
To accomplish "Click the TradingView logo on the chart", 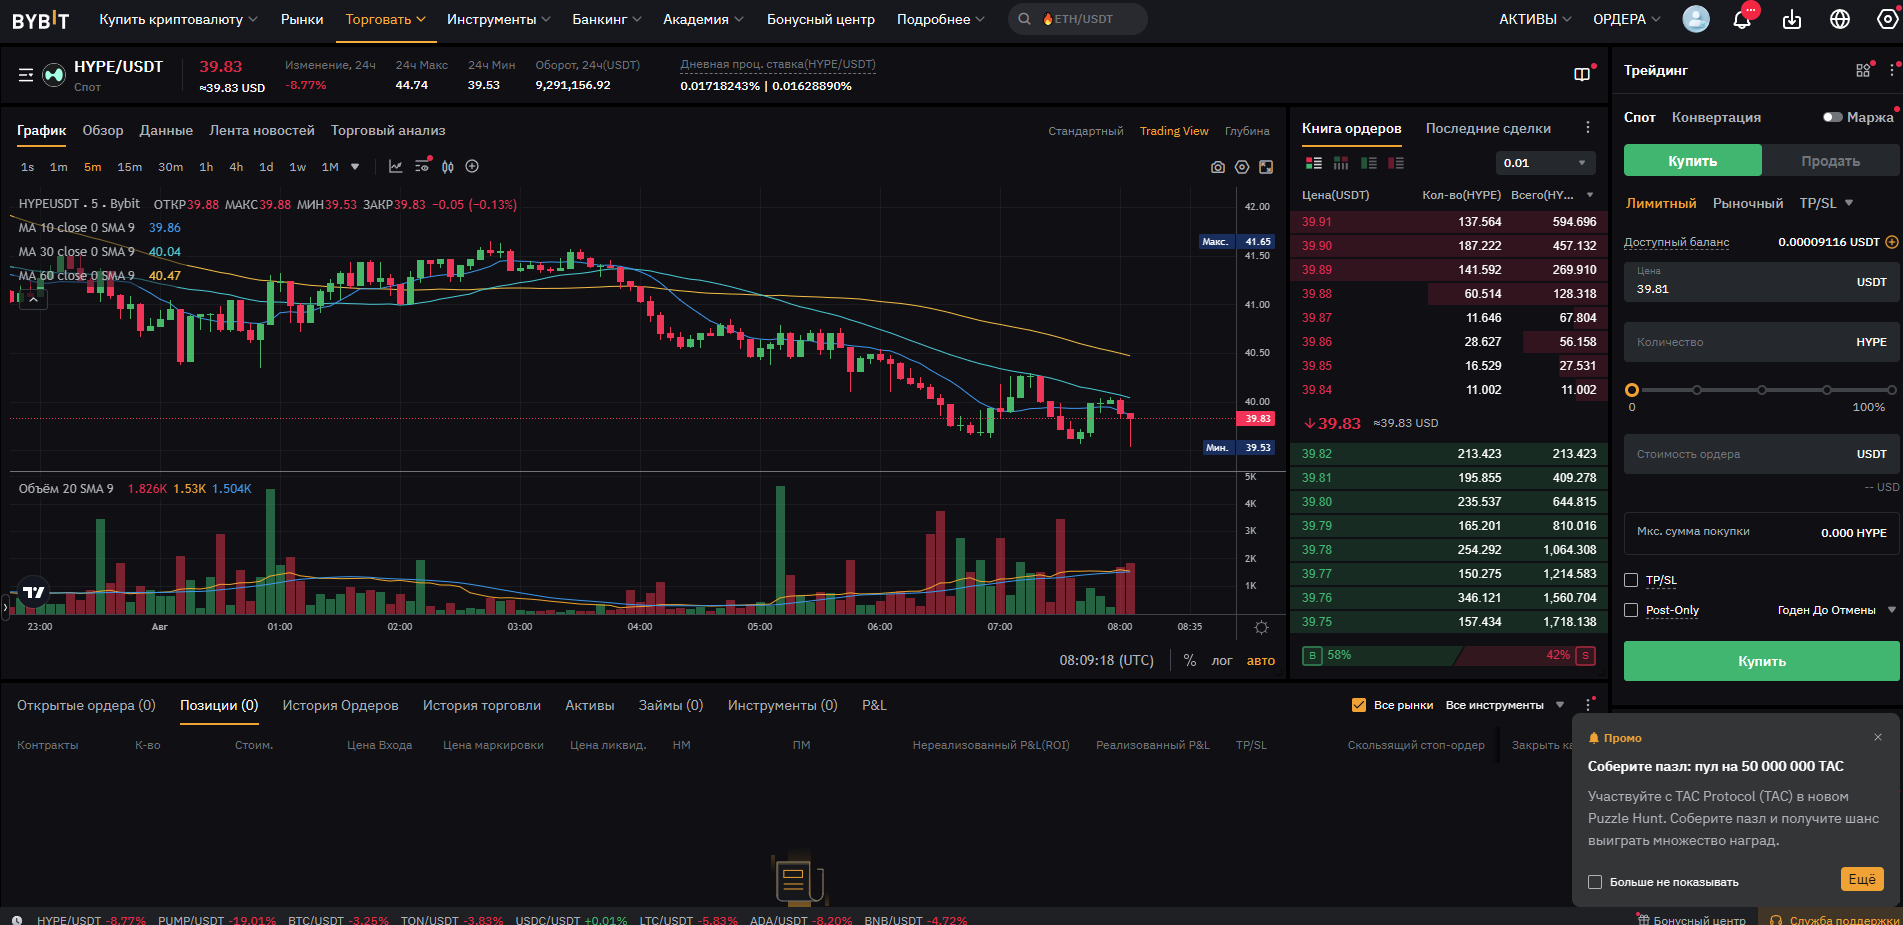I will [x=33, y=592].
